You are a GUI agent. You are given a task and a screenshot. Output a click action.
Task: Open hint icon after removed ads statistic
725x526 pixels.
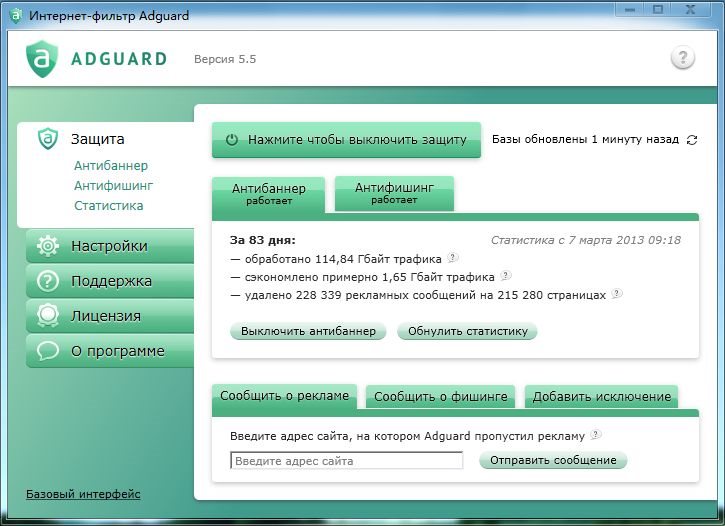point(617,294)
